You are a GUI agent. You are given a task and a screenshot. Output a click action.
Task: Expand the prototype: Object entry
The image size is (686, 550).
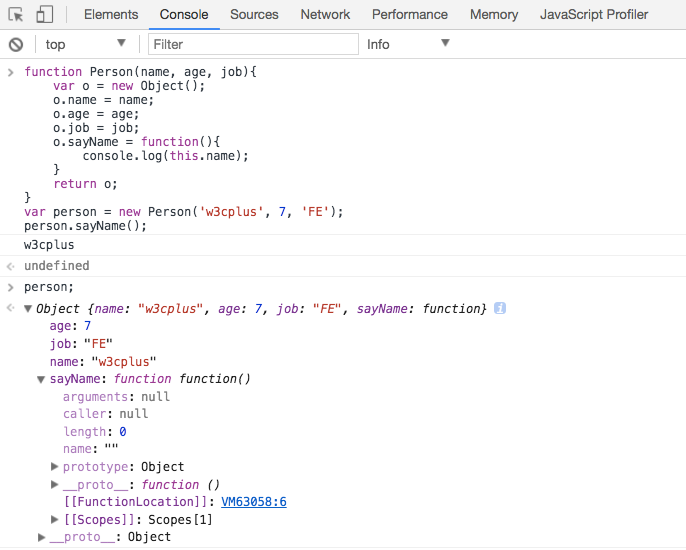click(x=55, y=466)
